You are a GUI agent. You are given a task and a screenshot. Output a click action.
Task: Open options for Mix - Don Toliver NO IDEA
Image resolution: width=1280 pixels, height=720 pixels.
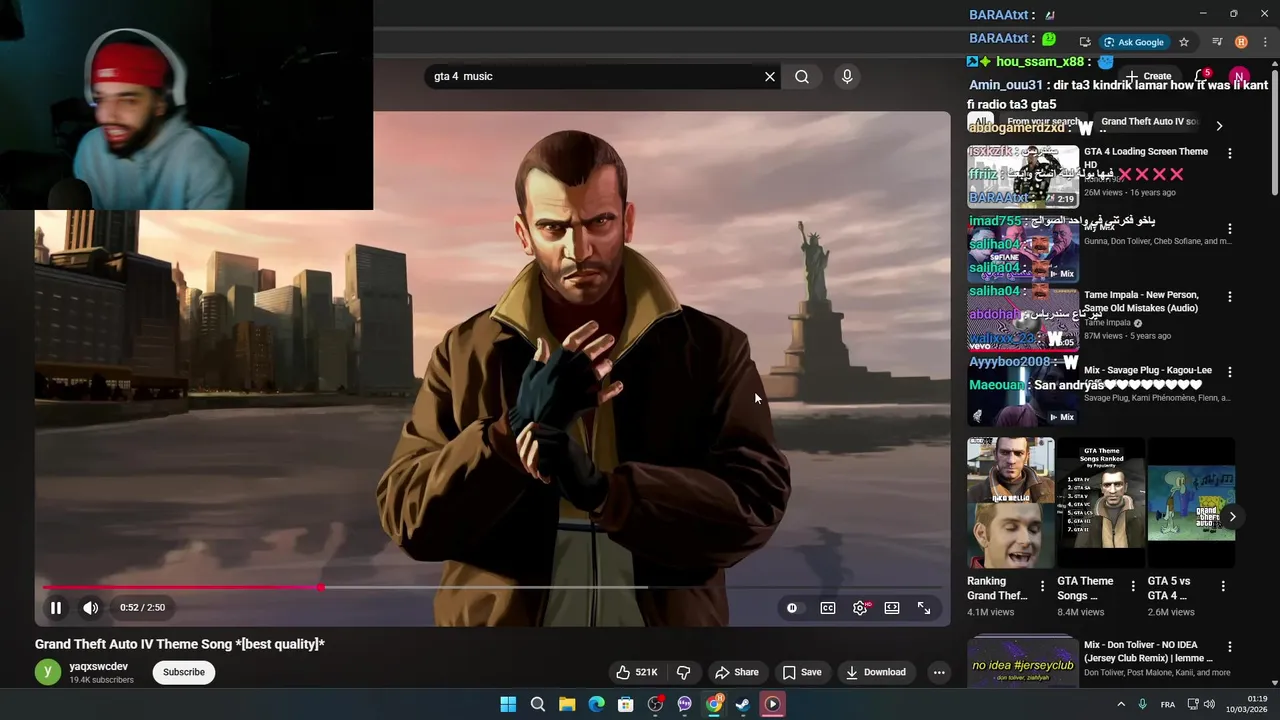pyautogui.click(x=1230, y=647)
